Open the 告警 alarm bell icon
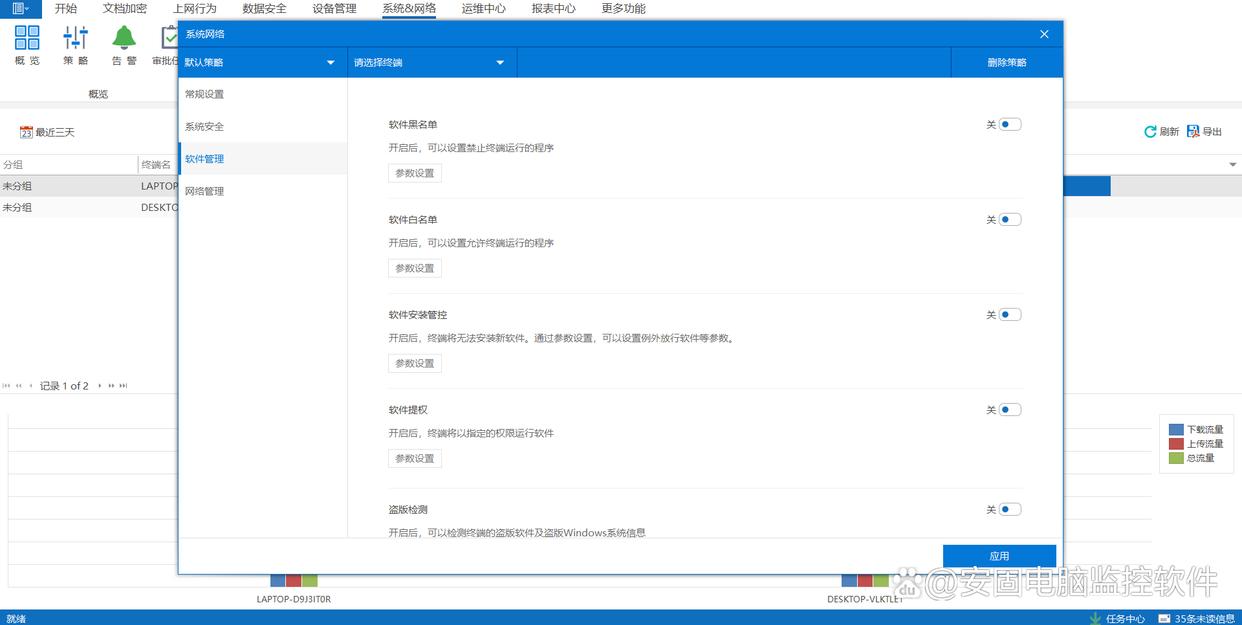Screen dimensions: 1242x625 124,39
